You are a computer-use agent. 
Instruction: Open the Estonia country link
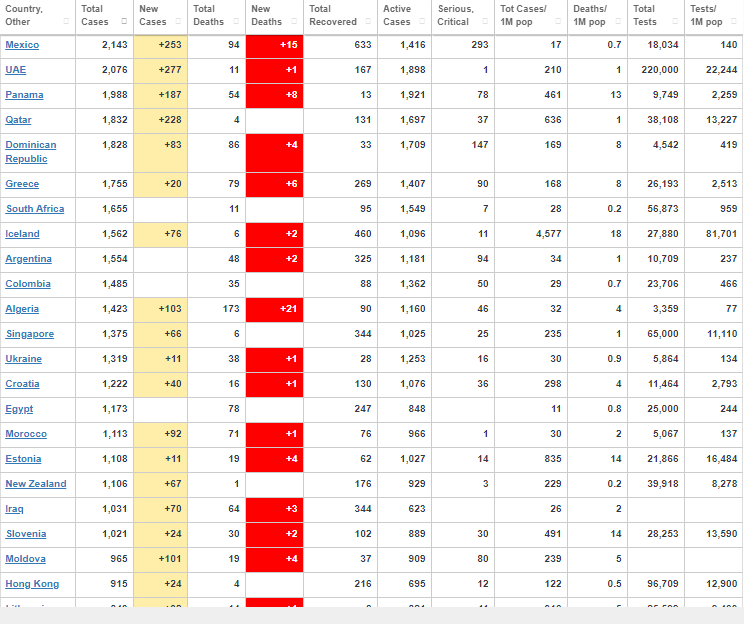point(23,459)
